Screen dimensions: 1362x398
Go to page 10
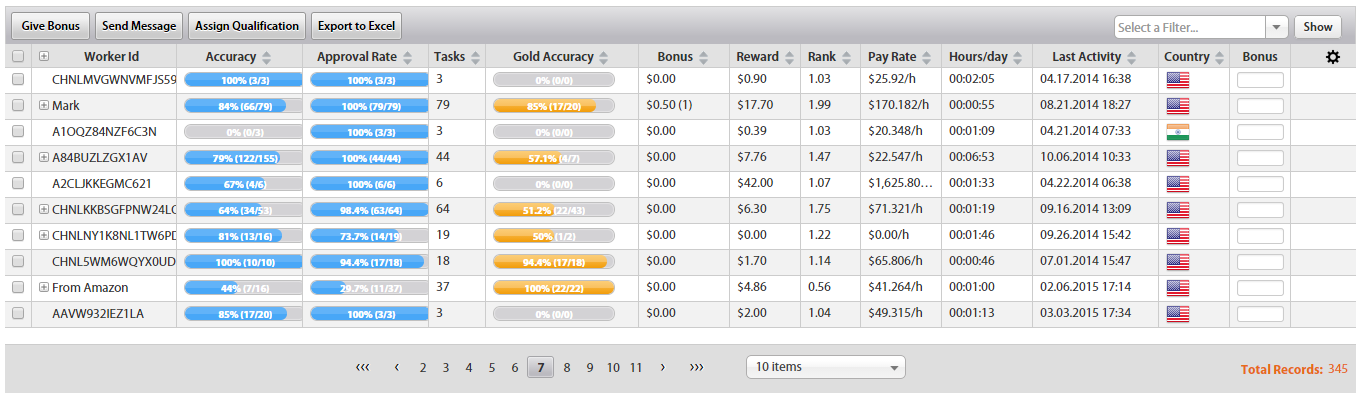tap(613, 367)
